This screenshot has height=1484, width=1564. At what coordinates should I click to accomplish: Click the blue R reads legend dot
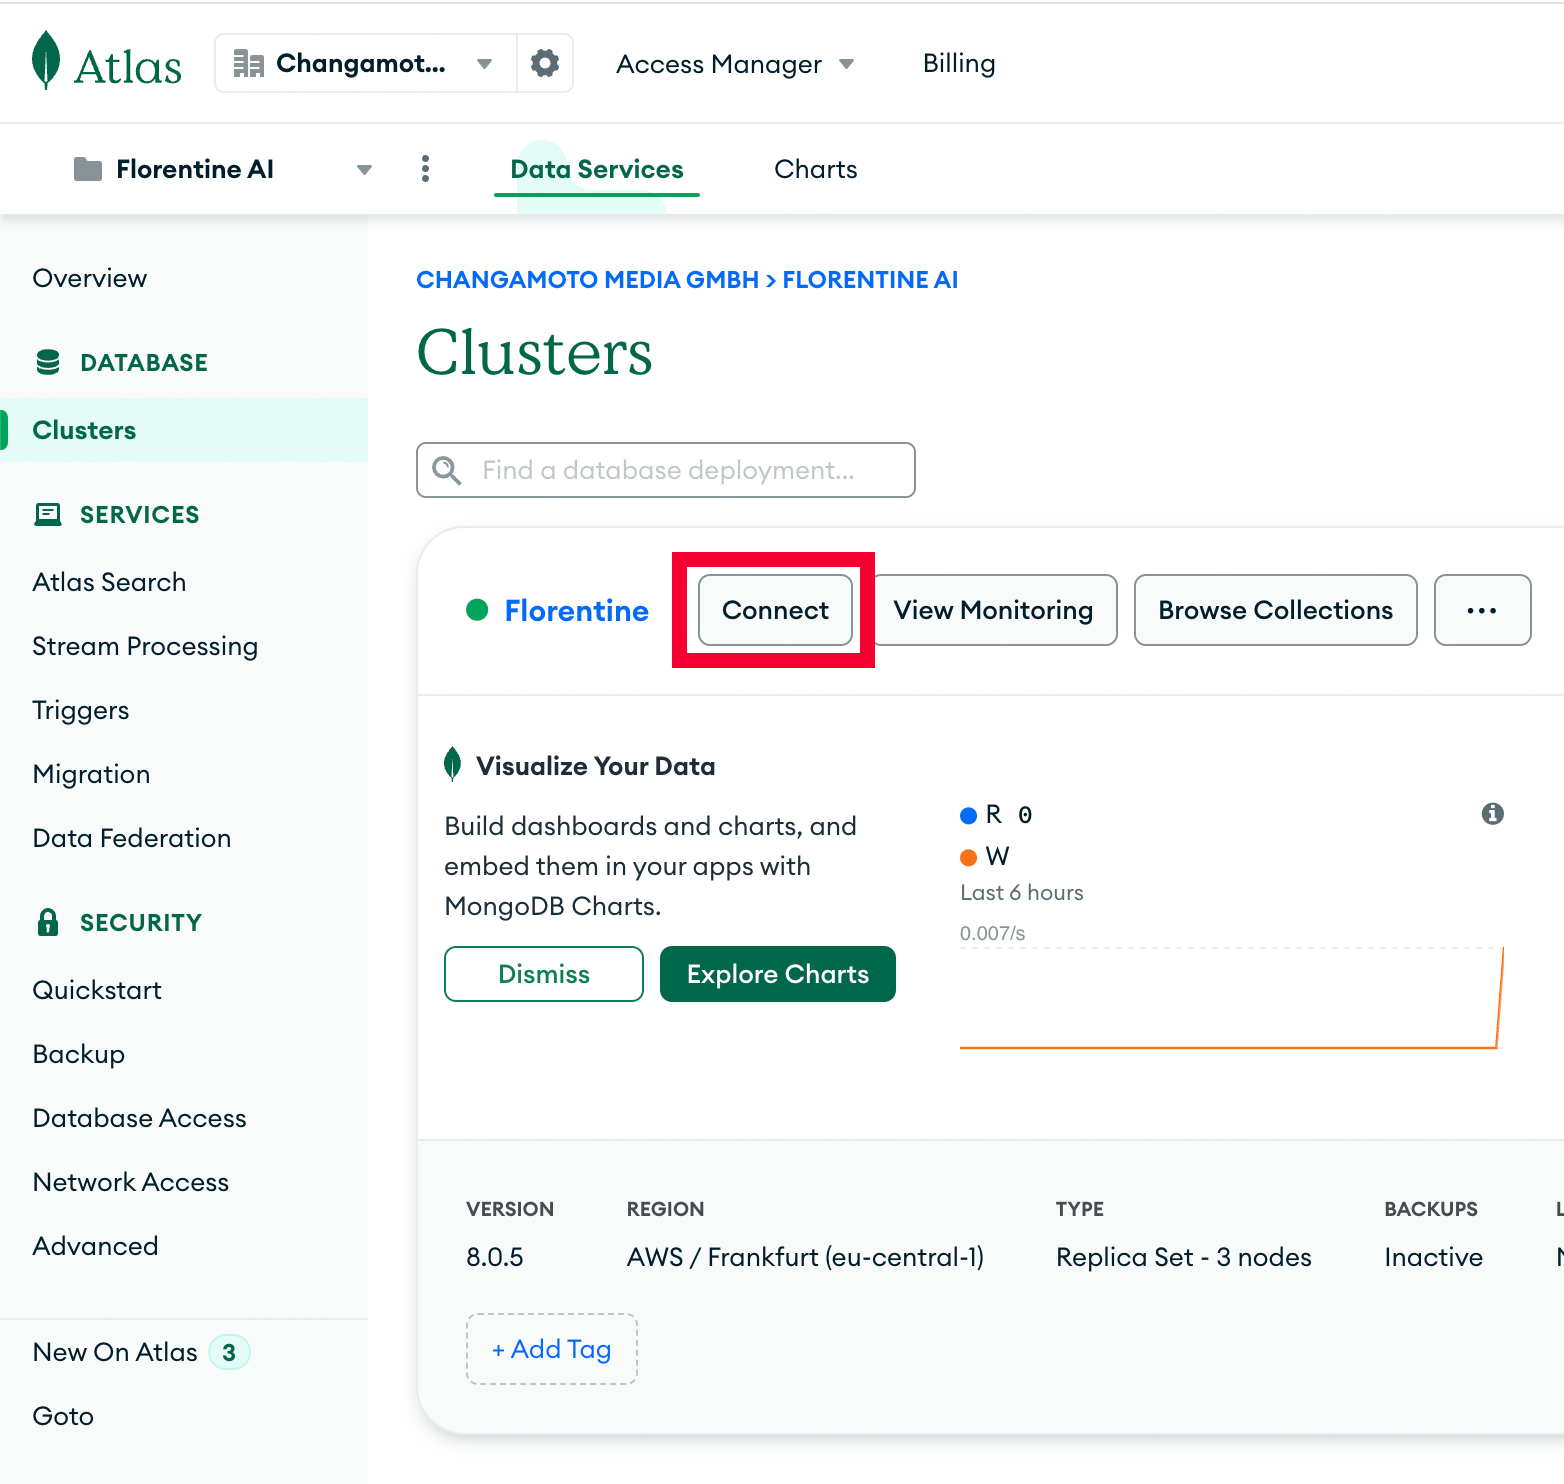[x=968, y=816]
